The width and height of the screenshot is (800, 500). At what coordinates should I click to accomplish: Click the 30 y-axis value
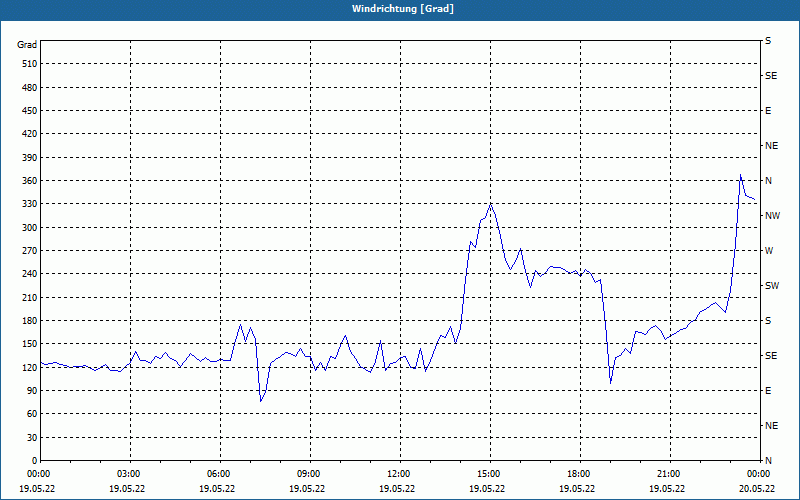click(x=32, y=437)
